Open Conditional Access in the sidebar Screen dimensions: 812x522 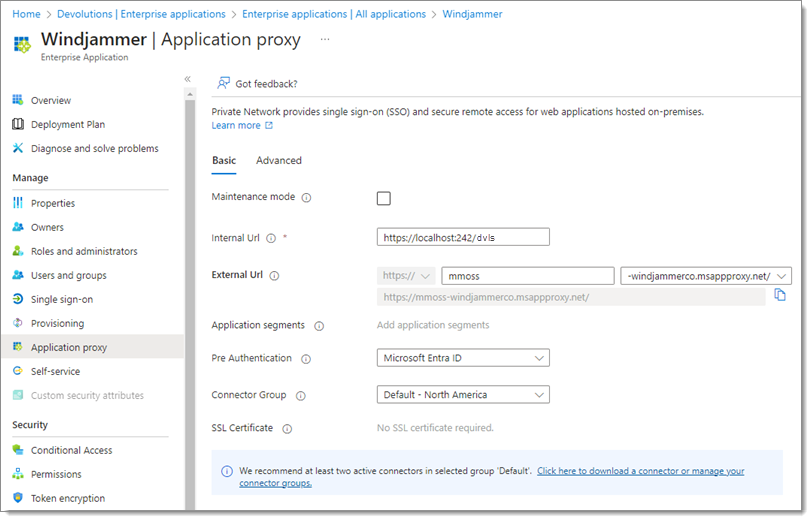tap(71, 450)
